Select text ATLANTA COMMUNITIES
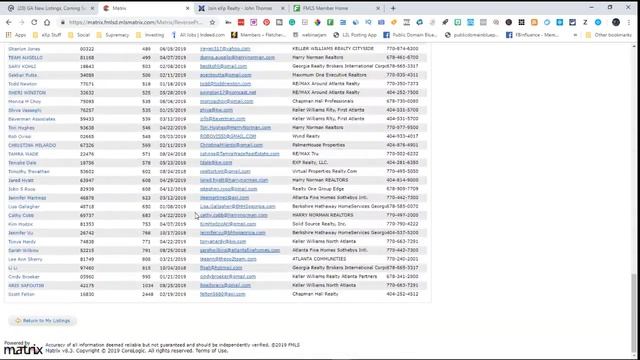The height and width of the screenshot is (360, 640). coord(319,259)
